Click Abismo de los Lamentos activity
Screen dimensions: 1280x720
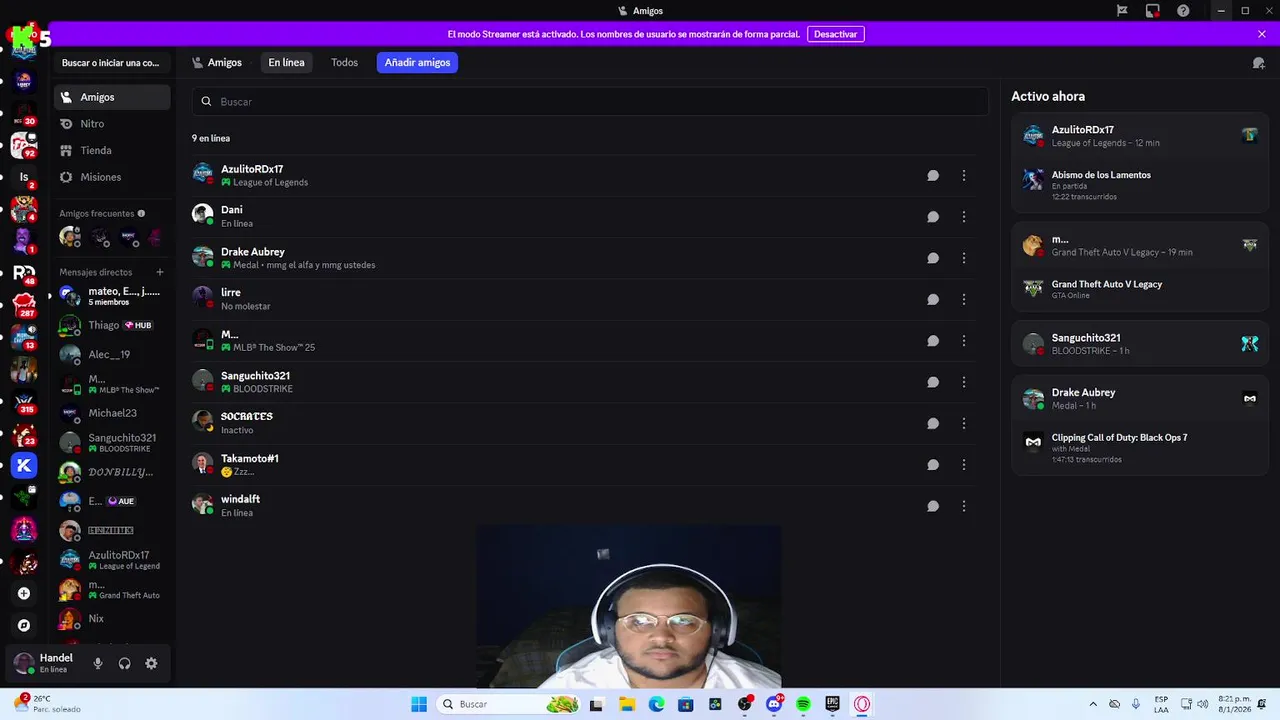coord(1140,185)
